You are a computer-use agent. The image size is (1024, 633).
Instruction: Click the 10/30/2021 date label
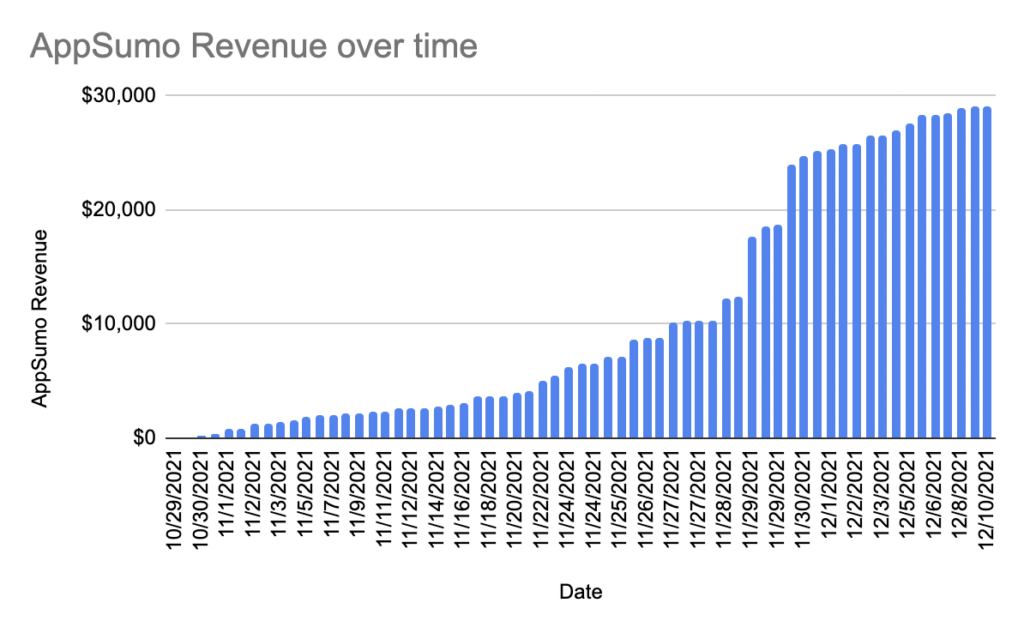[201, 502]
